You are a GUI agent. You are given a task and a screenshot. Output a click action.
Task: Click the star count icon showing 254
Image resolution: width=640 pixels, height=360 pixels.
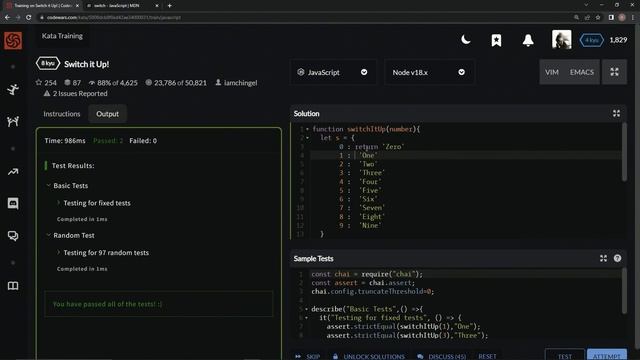click(x=39, y=82)
